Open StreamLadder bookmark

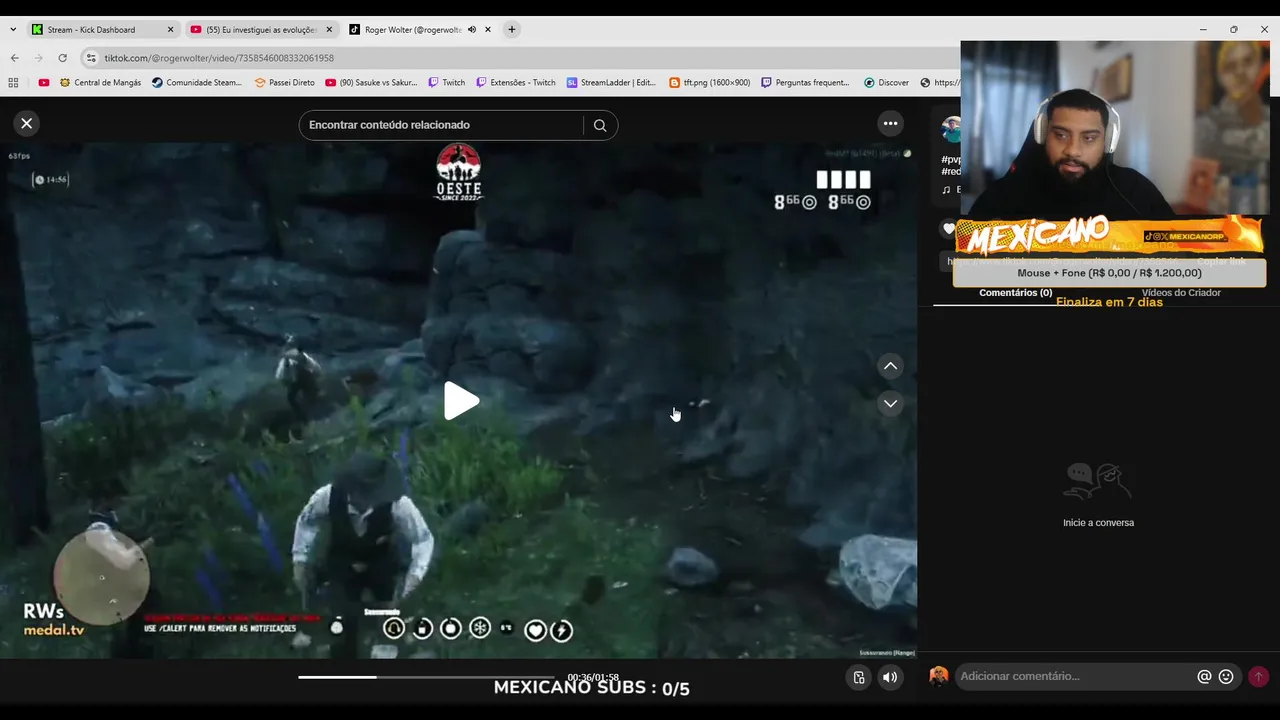pos(611,83)
